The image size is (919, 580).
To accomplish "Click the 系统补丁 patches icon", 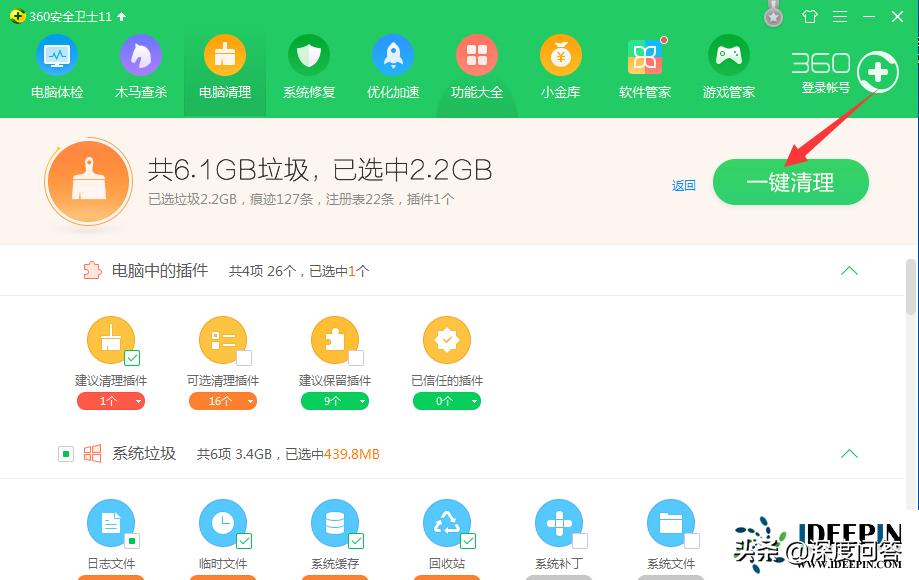I will [559, 522].
